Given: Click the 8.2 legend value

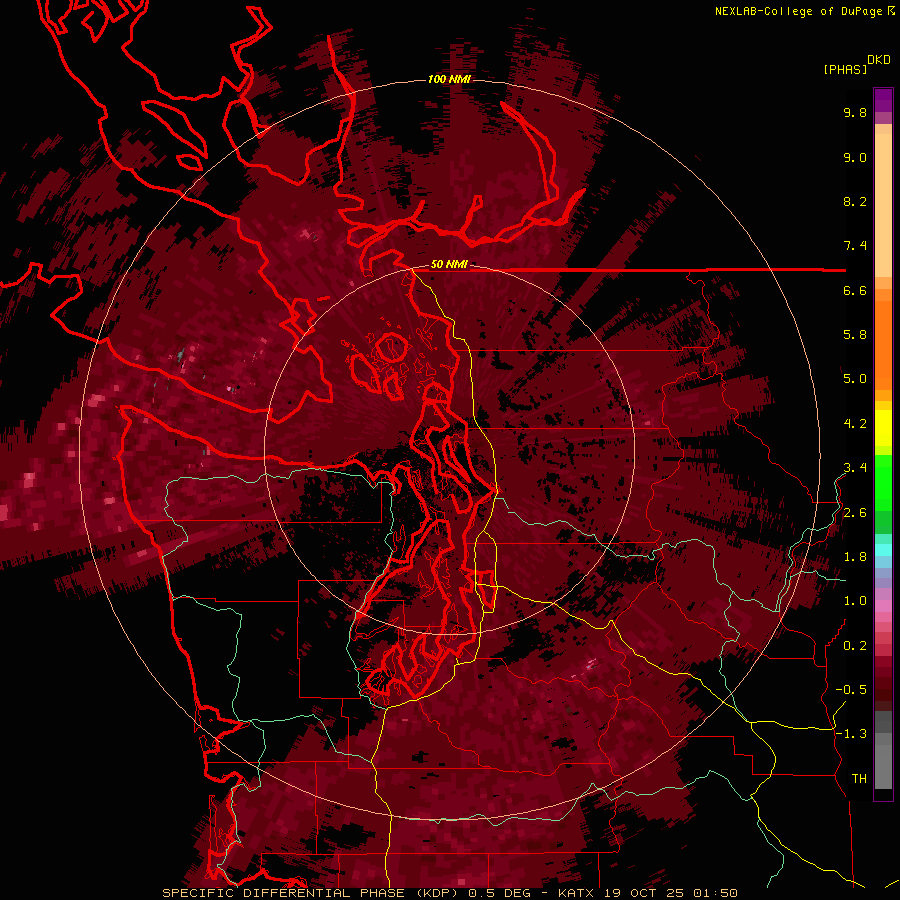Looking at the screenshot, I should pos(855,201).
